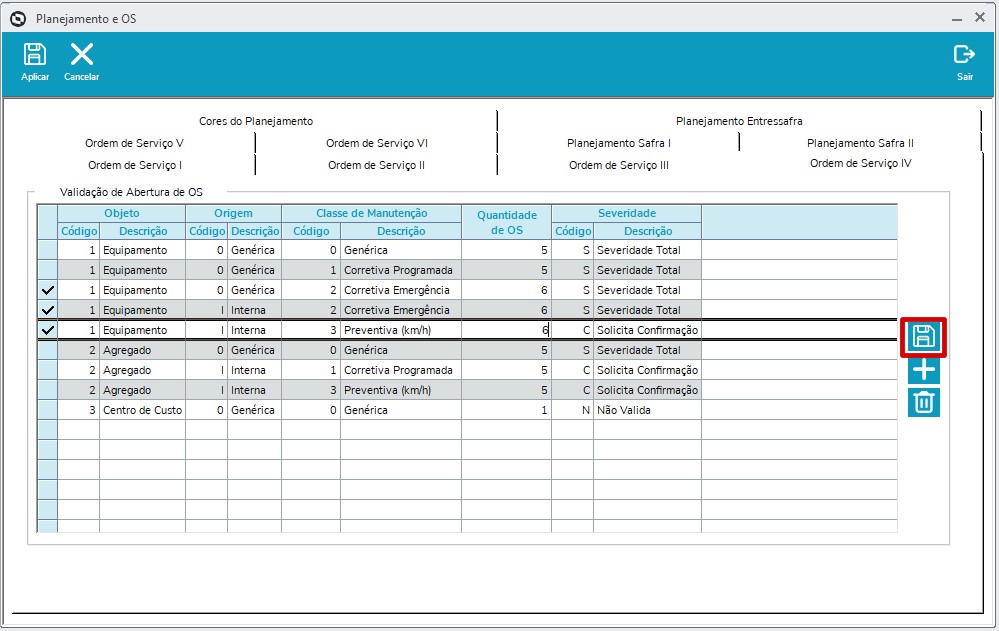Minimize the Planejamento e OS window
Viewport: 999px width, 631px height.
pos(956,19)
